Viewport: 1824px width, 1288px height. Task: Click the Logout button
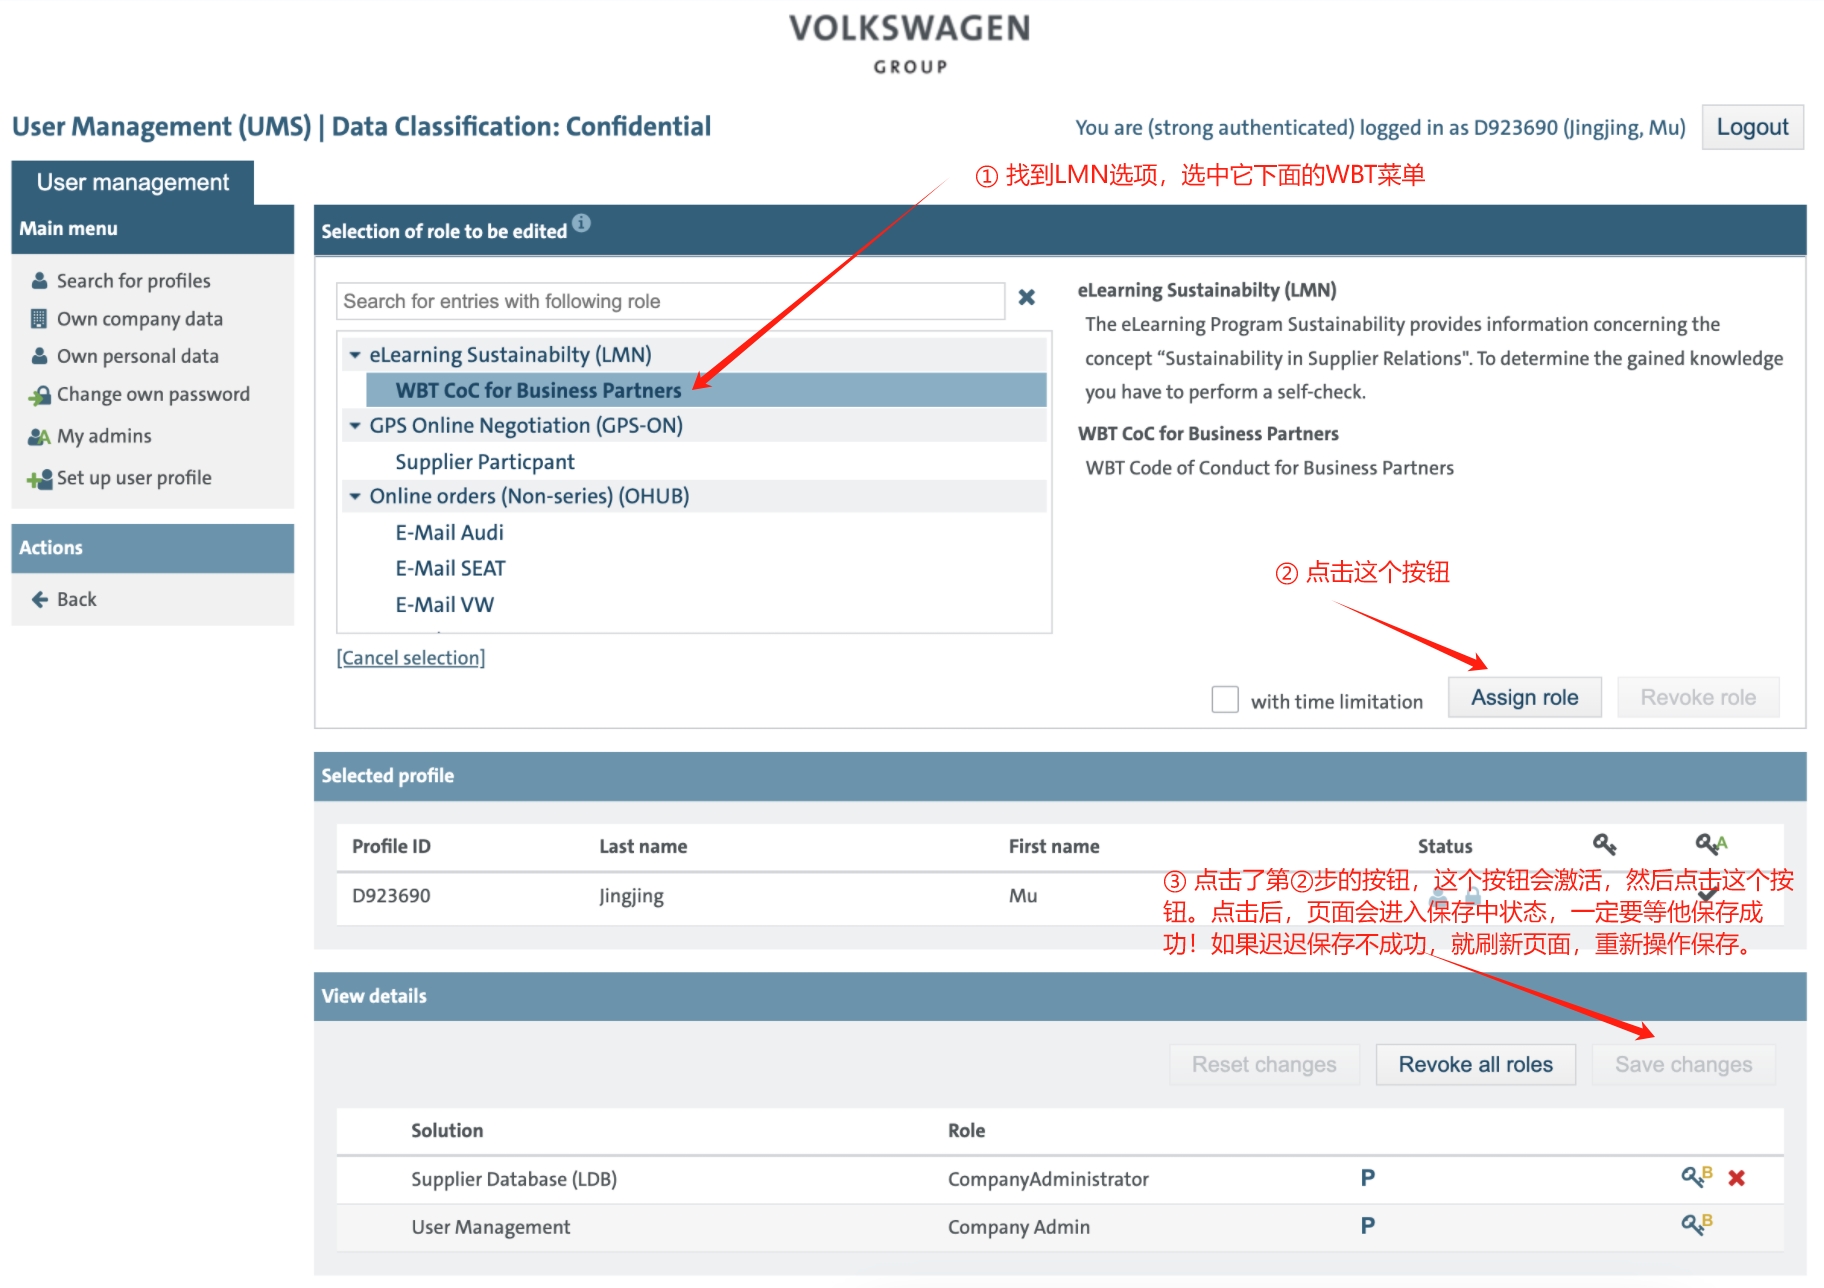coord(1752,127)
